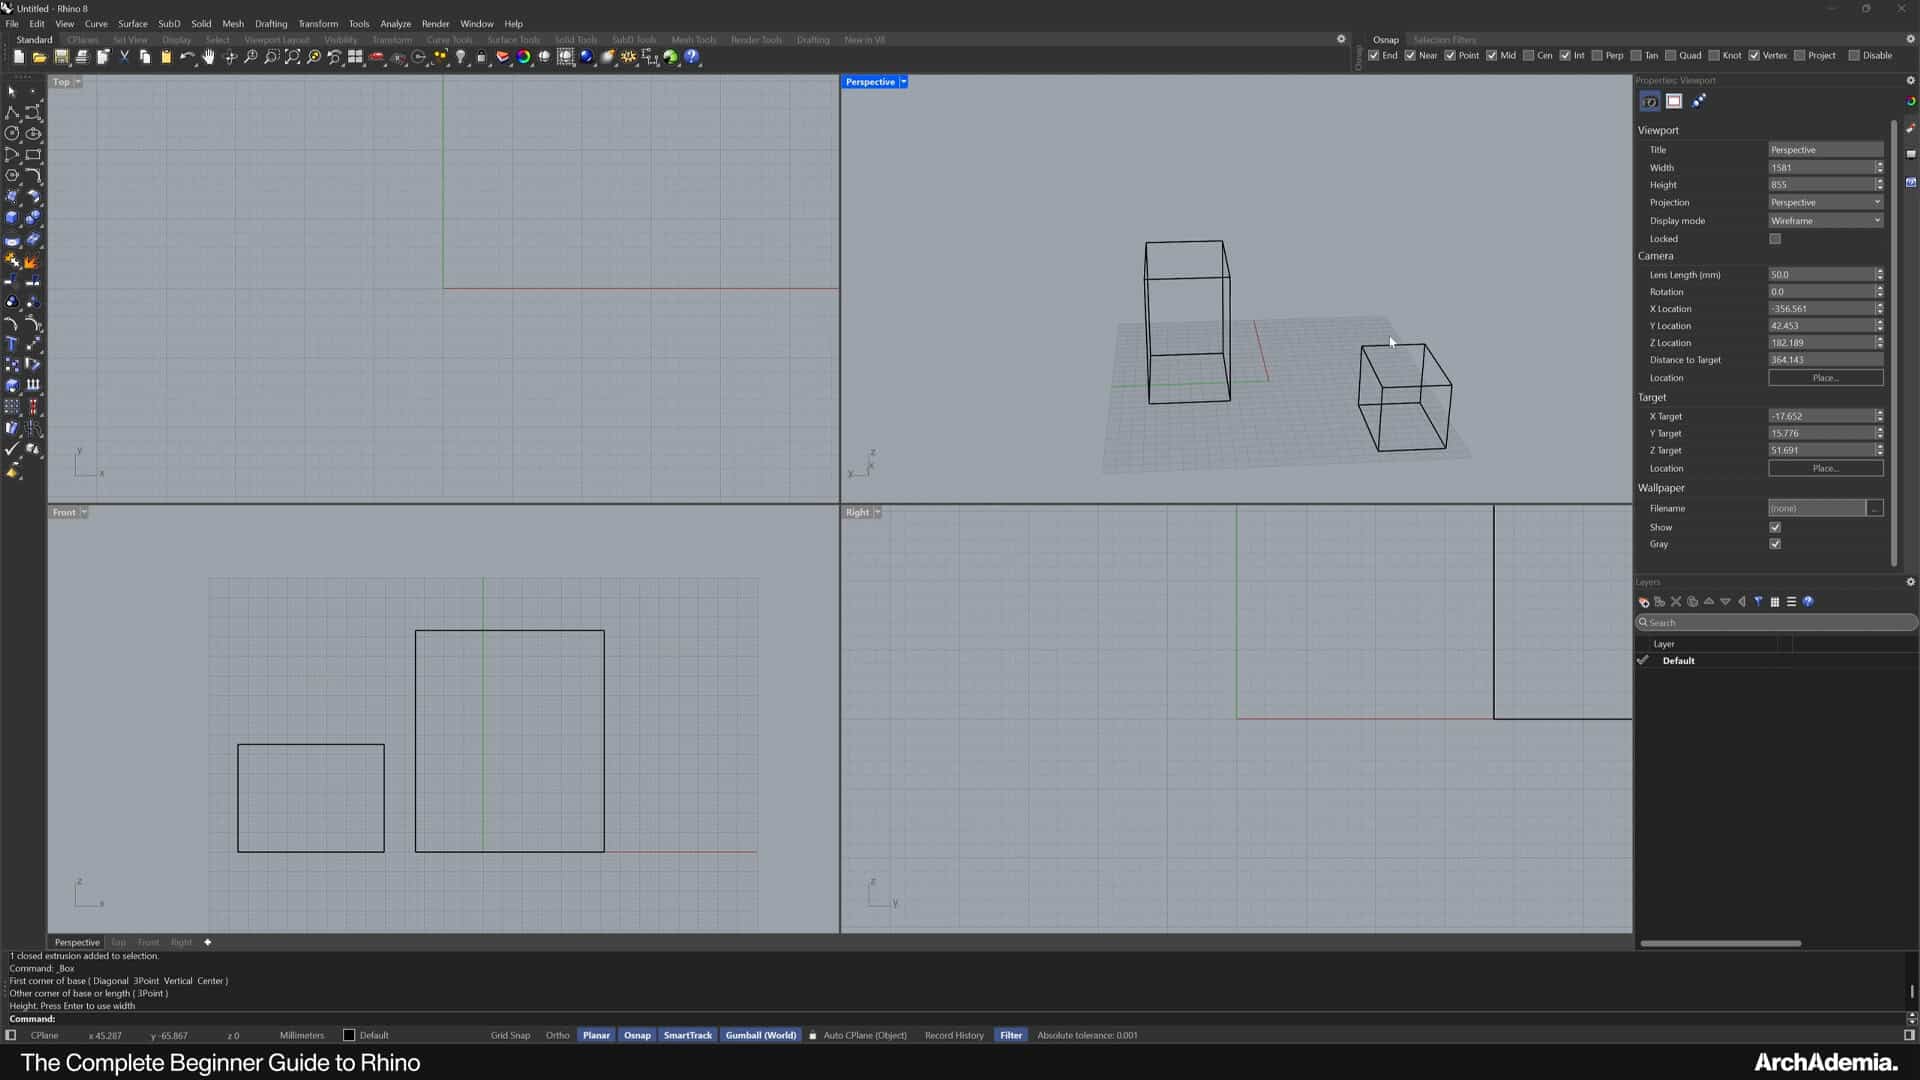
Task: Toggle the End osnap checkbox
Action: [x=1374, y=55]
